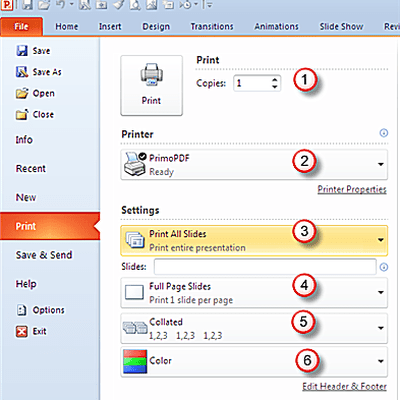Switch to the Transitions ribbon tab
Image resolution: width=400 pixels, height=400 pixels.
point(212,26)
